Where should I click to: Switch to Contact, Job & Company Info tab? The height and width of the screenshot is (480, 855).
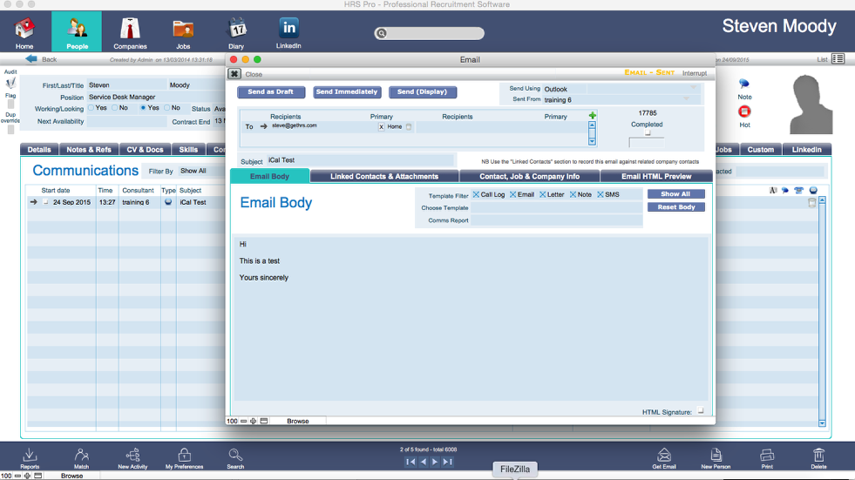pos(529,176)
